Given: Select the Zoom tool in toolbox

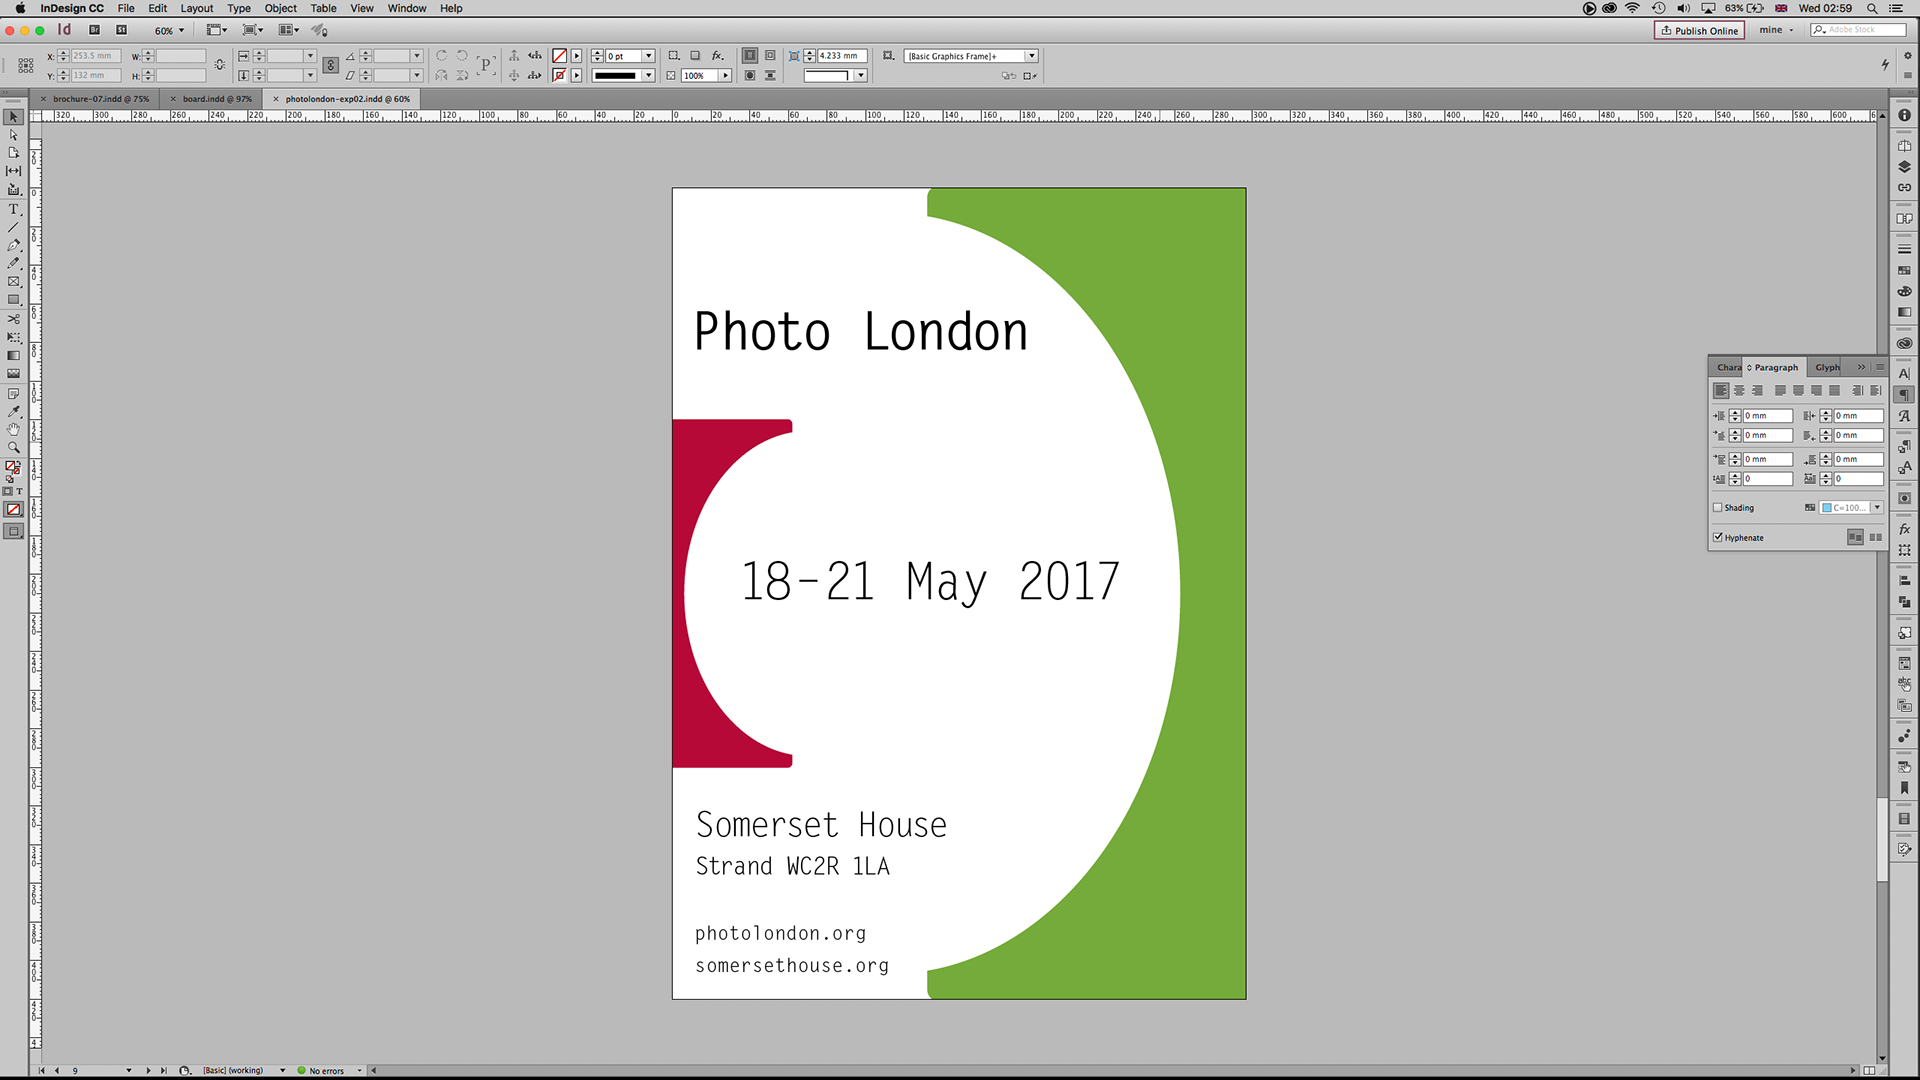Looking at the screenshot, I should [x=14, y=447].
